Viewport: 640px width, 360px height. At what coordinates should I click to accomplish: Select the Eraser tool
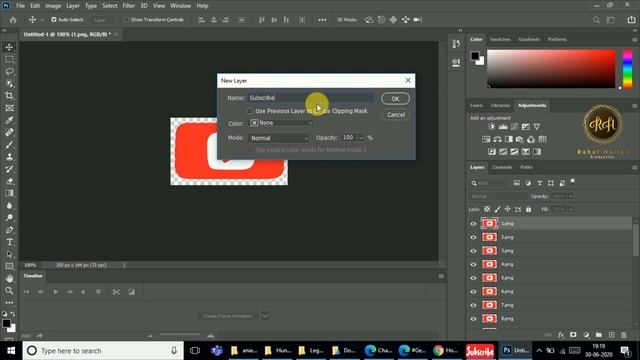click(9, 181)
